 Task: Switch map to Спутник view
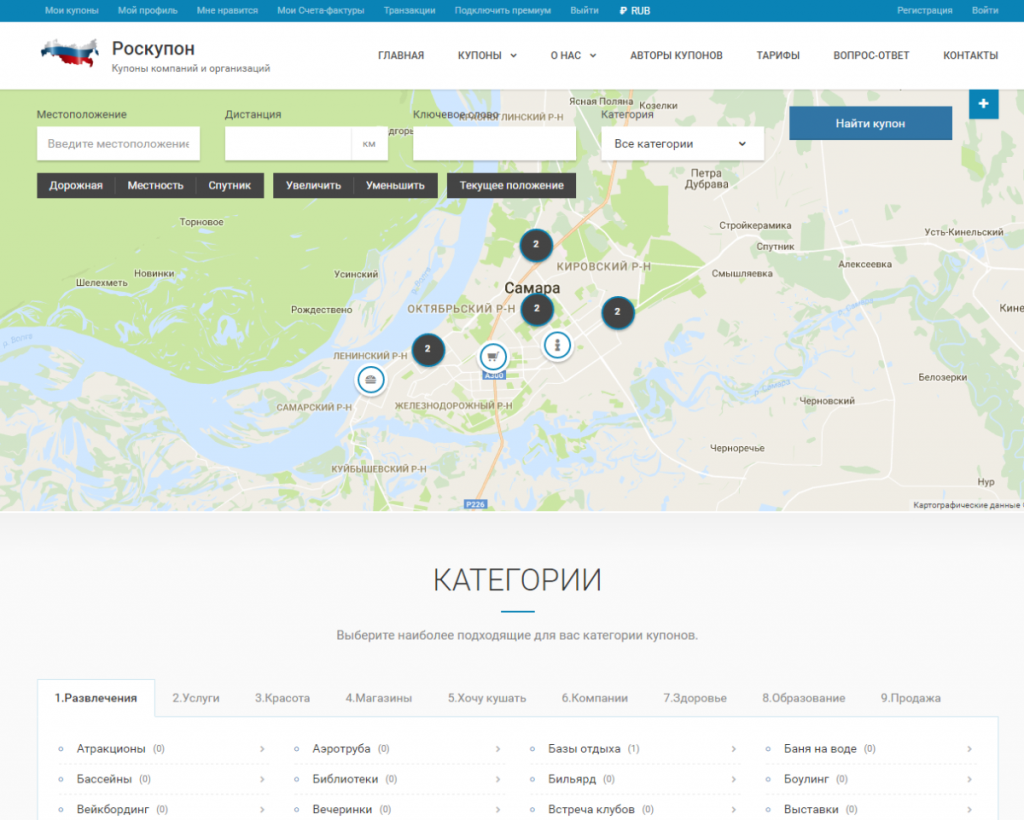[x=229, y=185]
